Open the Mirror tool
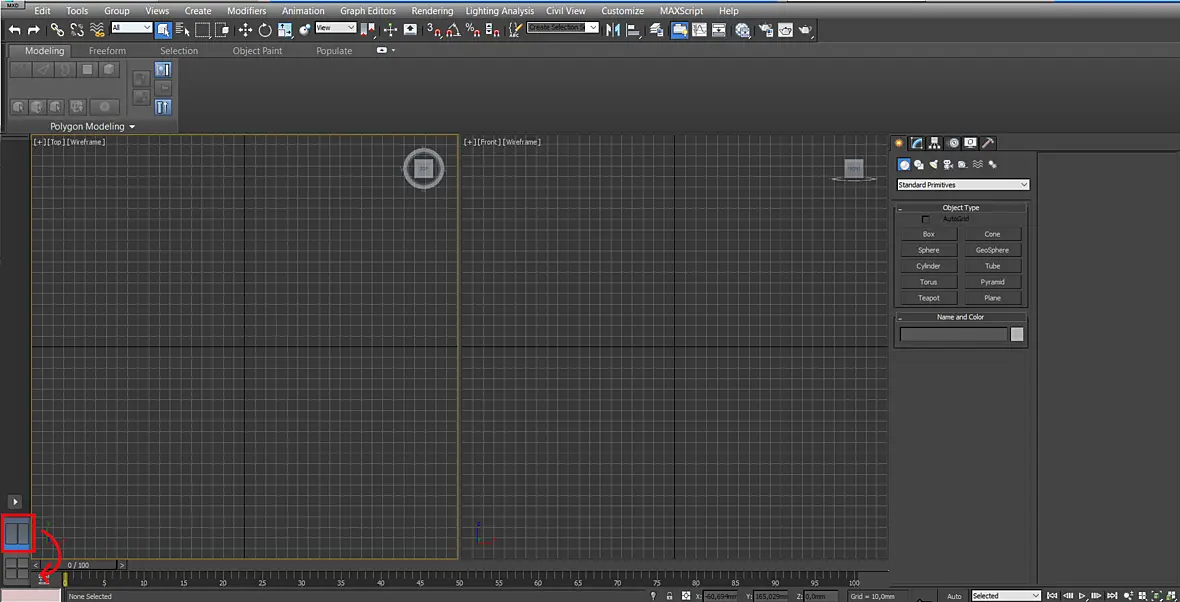Viewport: 1180px width, 602px height. pyautogui.click(x=613, y=30)
